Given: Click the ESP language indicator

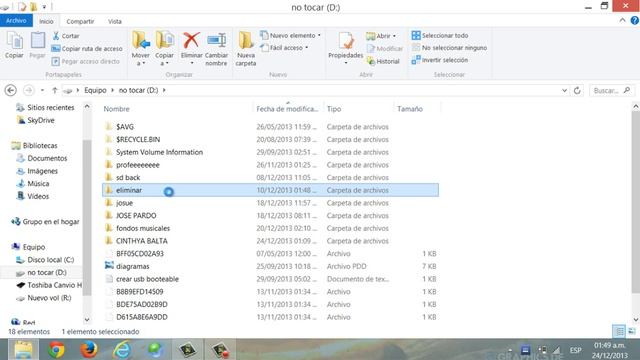Looking at the screenshot, I should click(x=576, y=350).
